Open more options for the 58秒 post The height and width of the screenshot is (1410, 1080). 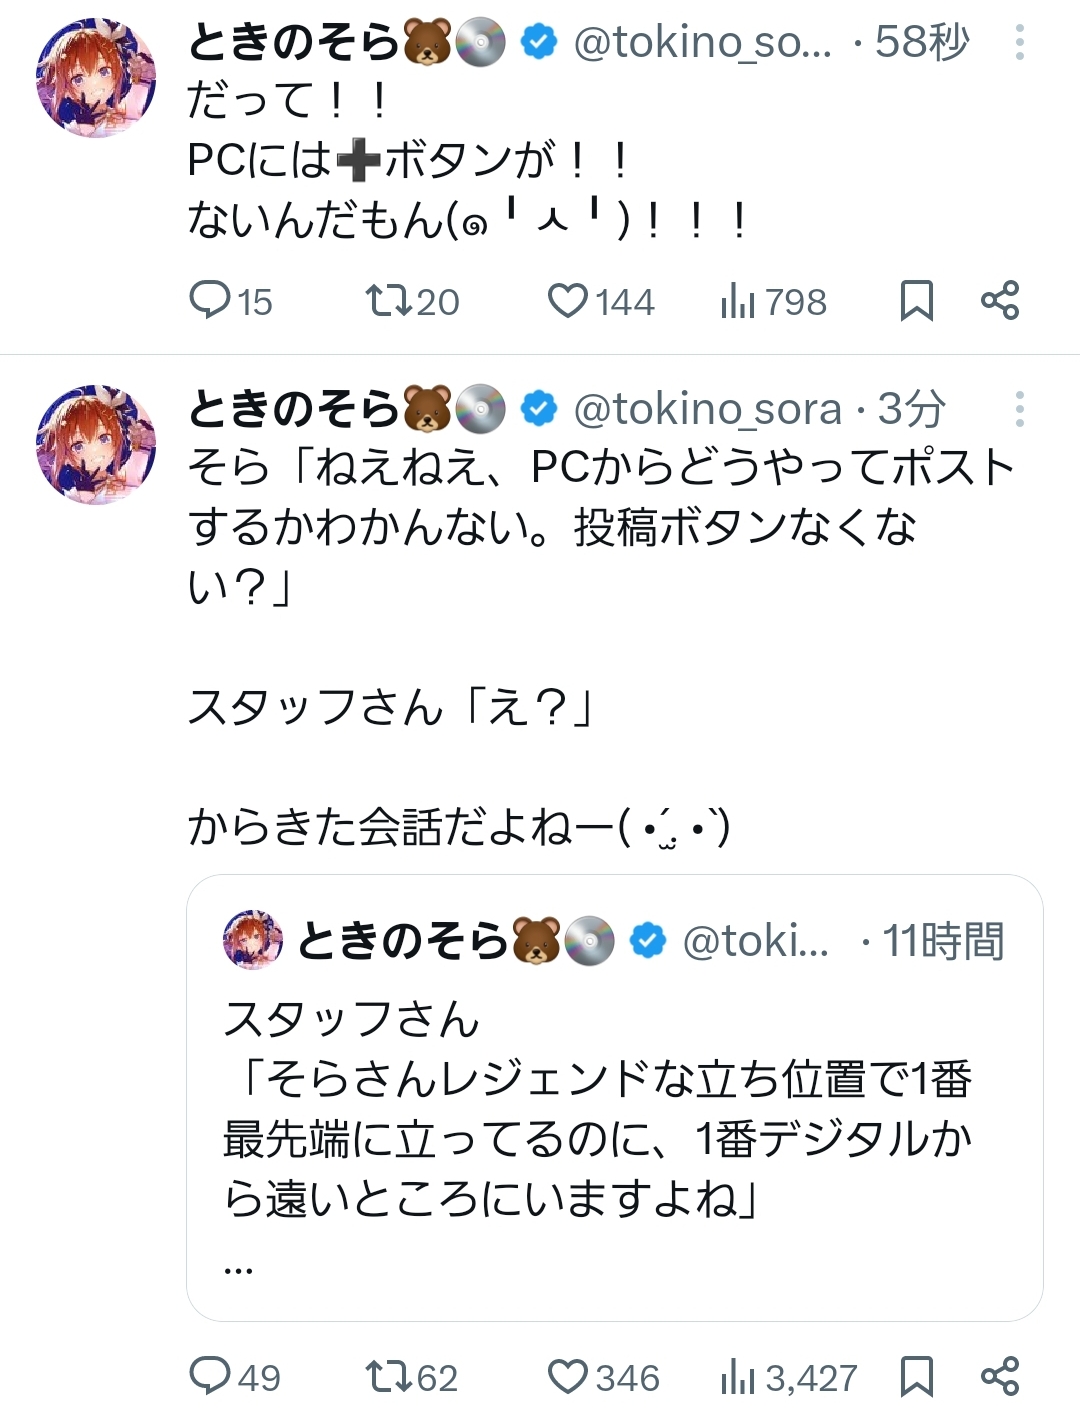coord(1019,42)
